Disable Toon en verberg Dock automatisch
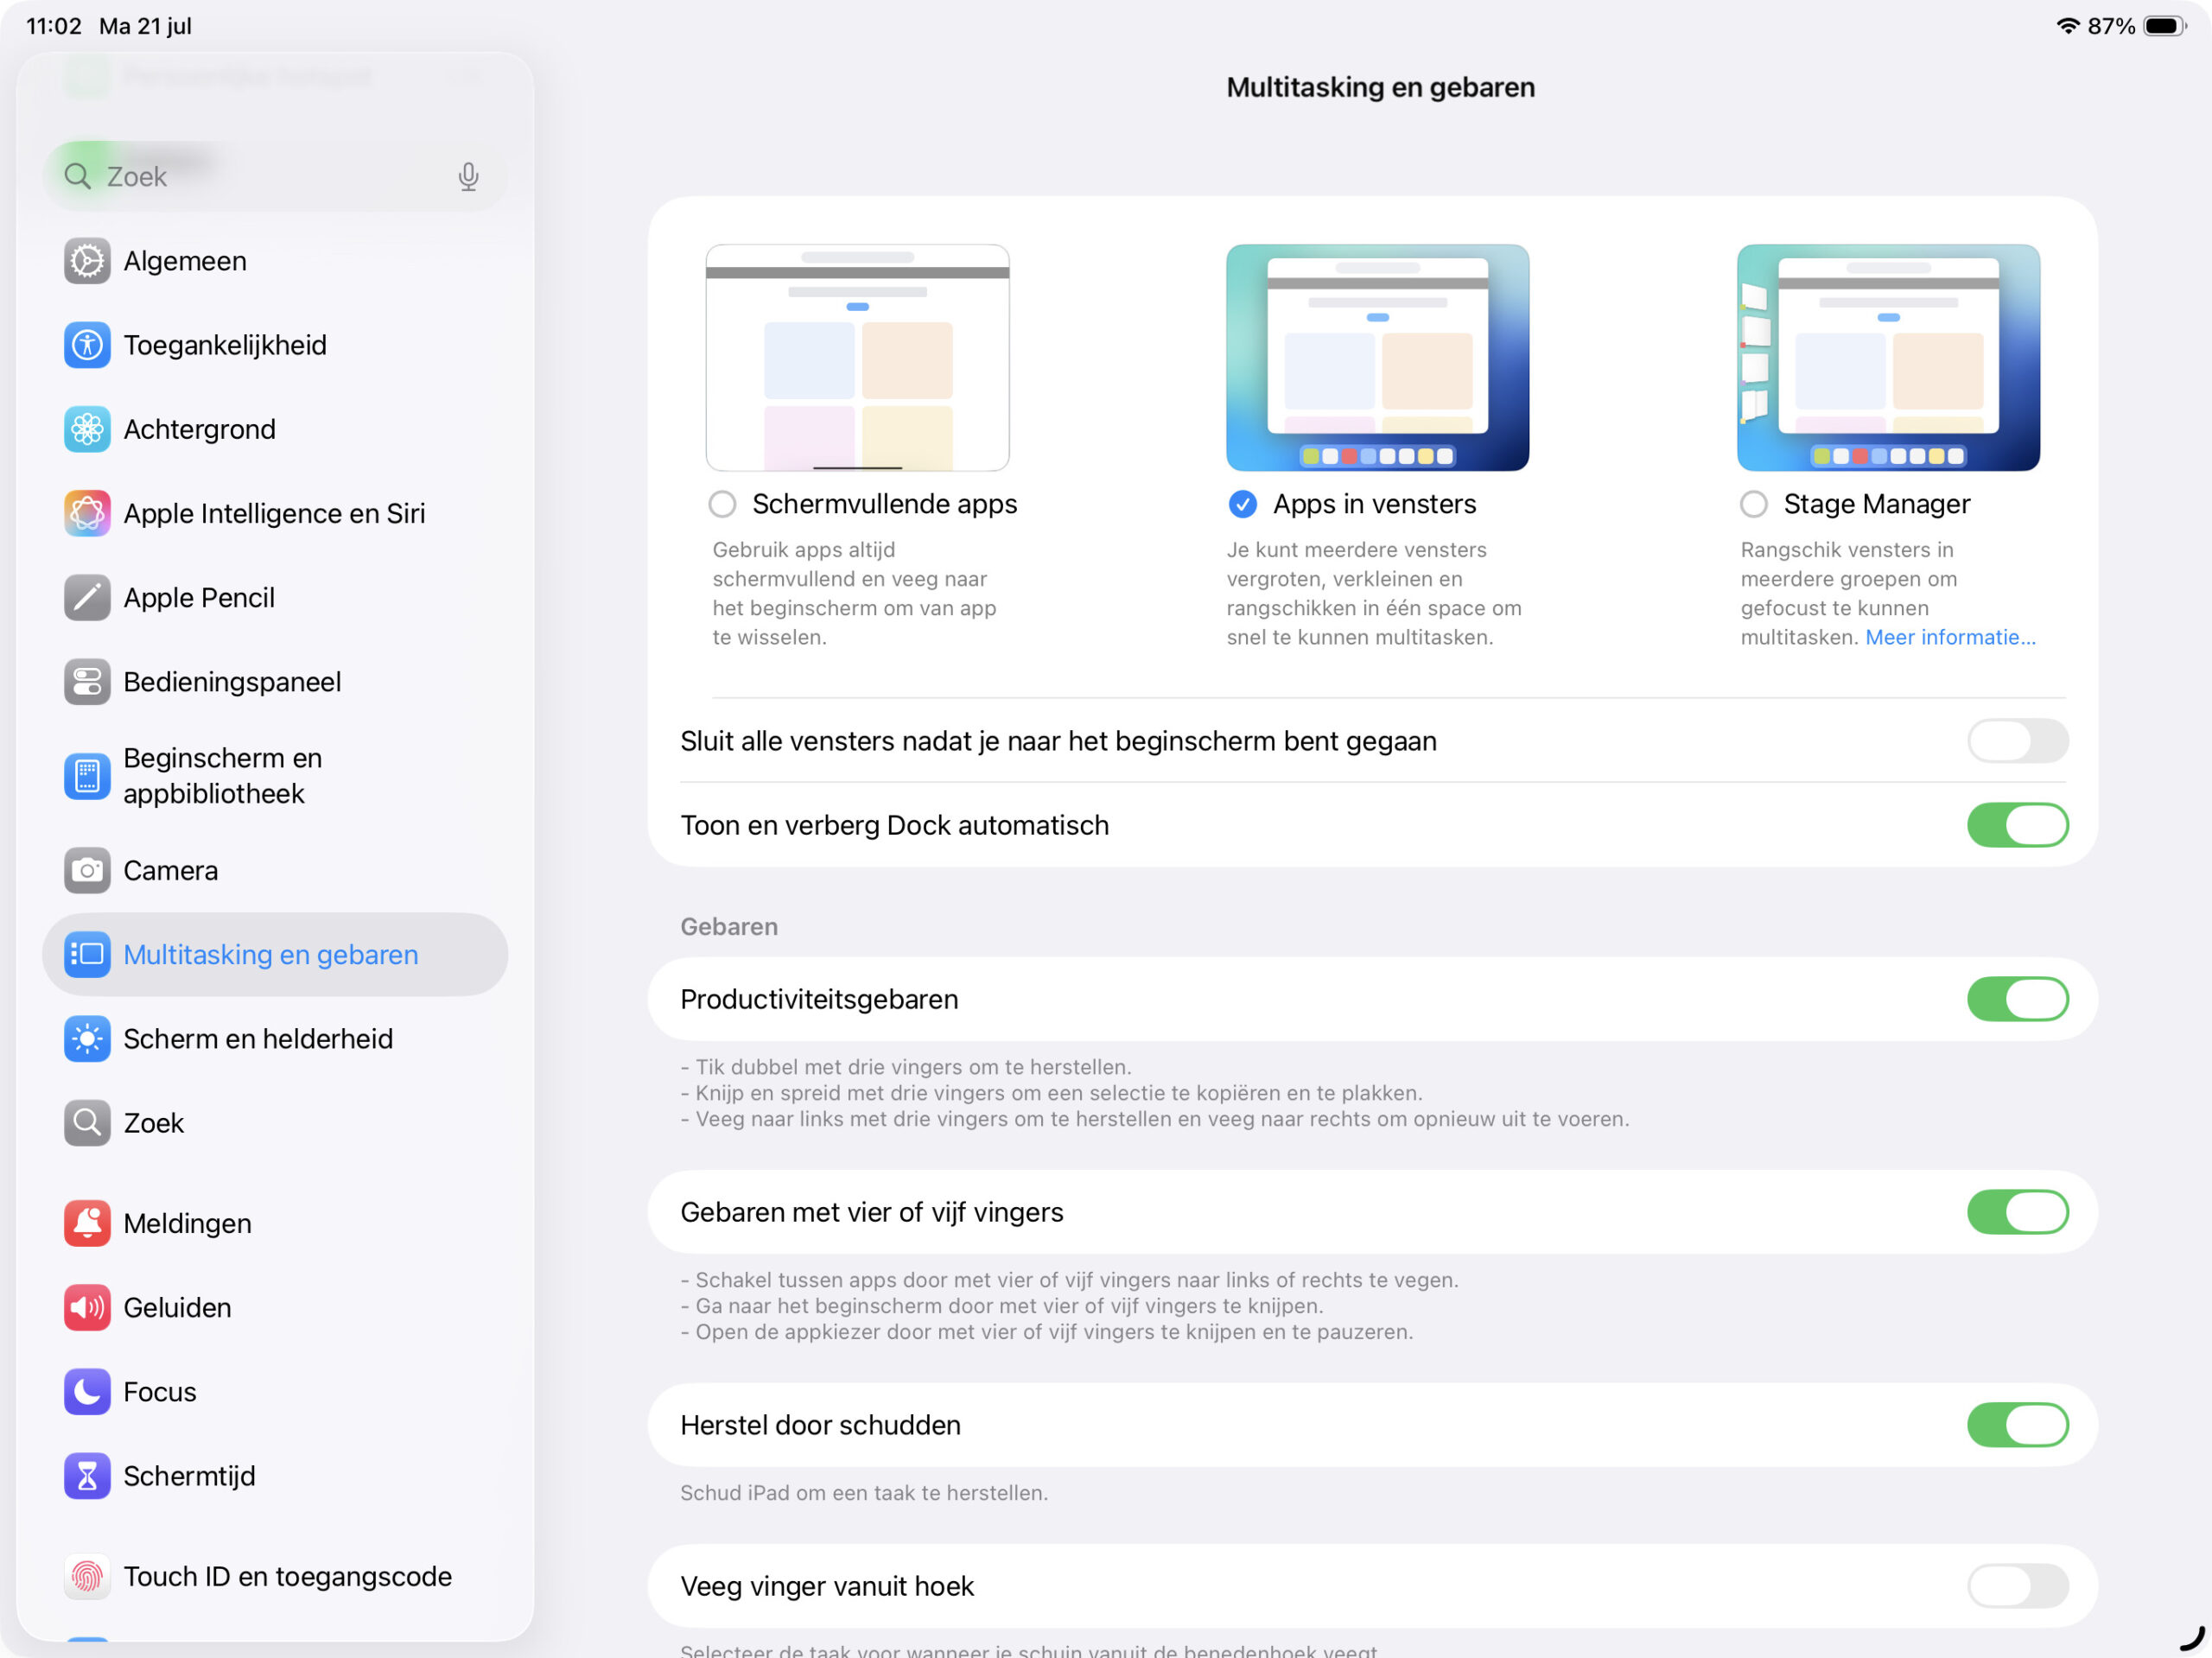Image resolution: width=2212 pixels, height=1658 pixels. [x=2016, y=825]
